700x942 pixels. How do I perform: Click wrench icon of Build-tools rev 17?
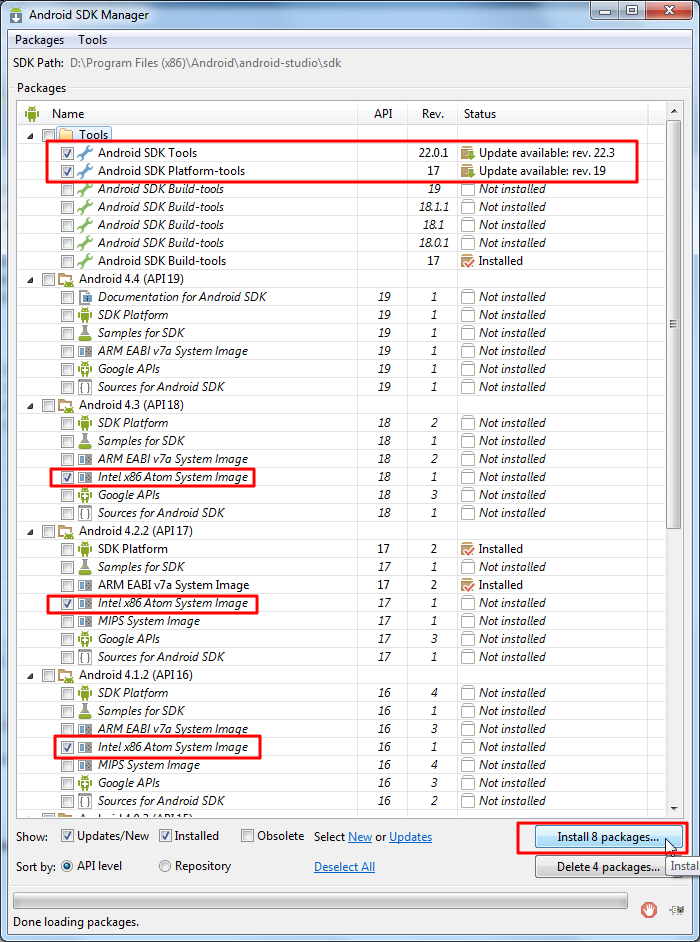coord(85,261)
